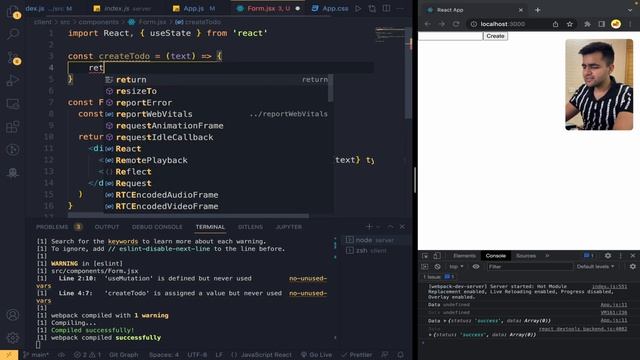The height and width of the screenshot is (360, 640).
Task: Switch to DevTools Elements tab
Action: click(464, 256)
